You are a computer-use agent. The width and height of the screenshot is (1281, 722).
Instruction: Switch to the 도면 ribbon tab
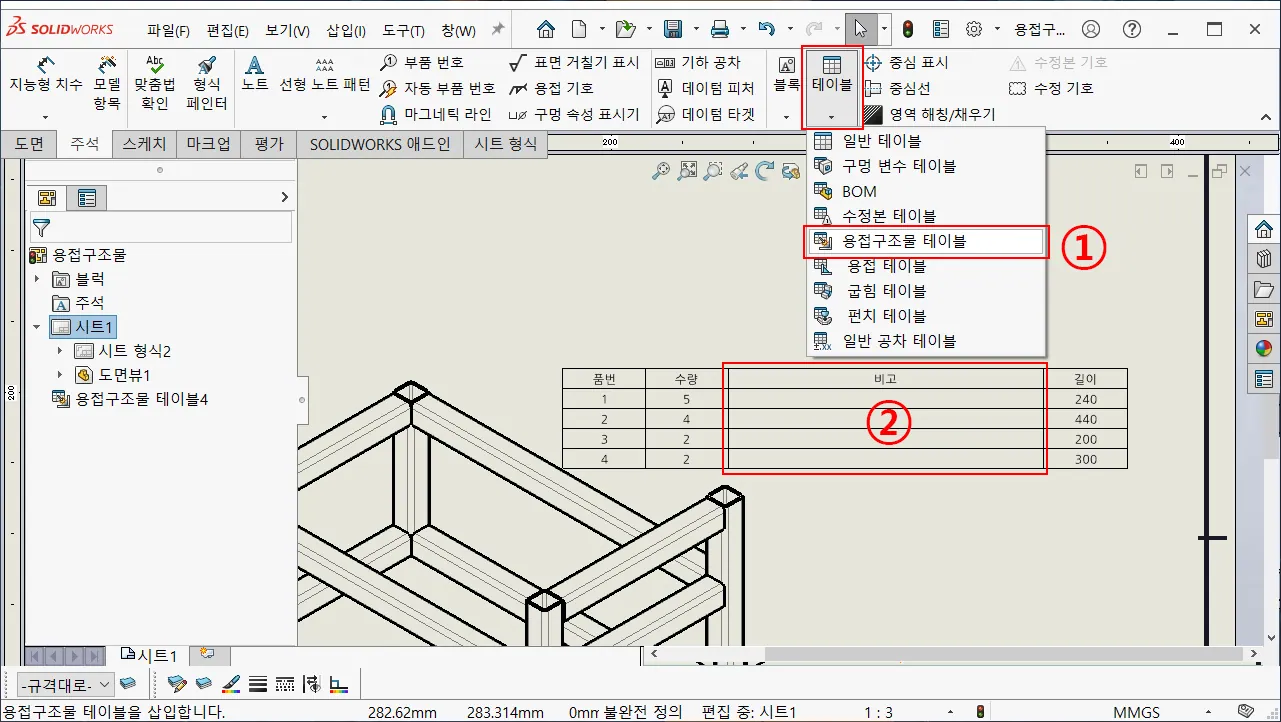click(x=29, y=144)
